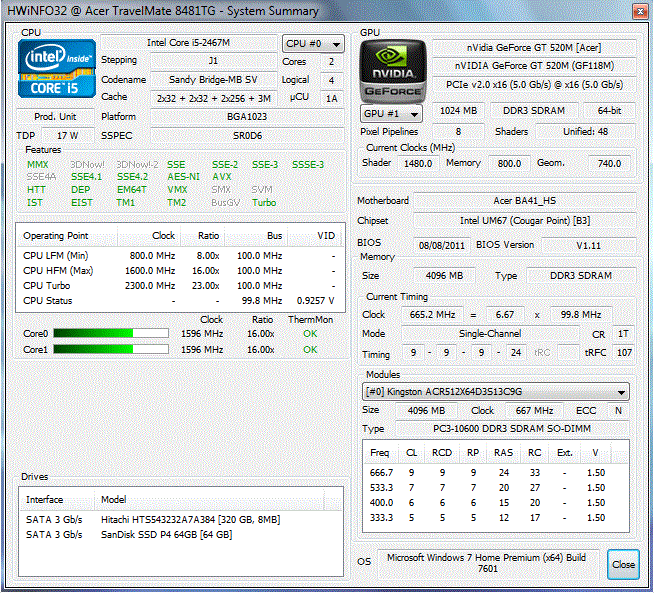The image size is (654, 593).
Task: Close the System Summary window
Action: click(640, 11)
